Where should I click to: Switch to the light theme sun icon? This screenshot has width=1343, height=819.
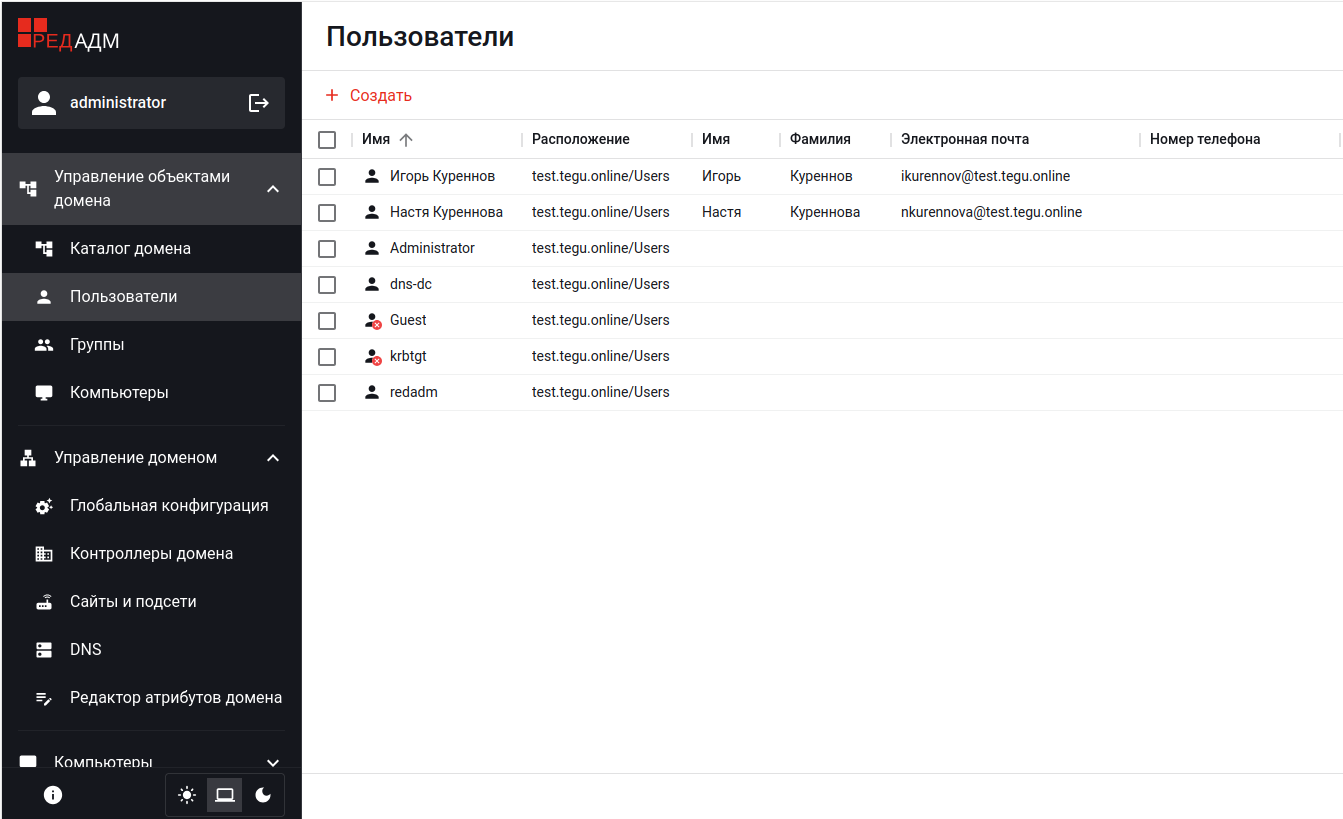coord(187,795)
